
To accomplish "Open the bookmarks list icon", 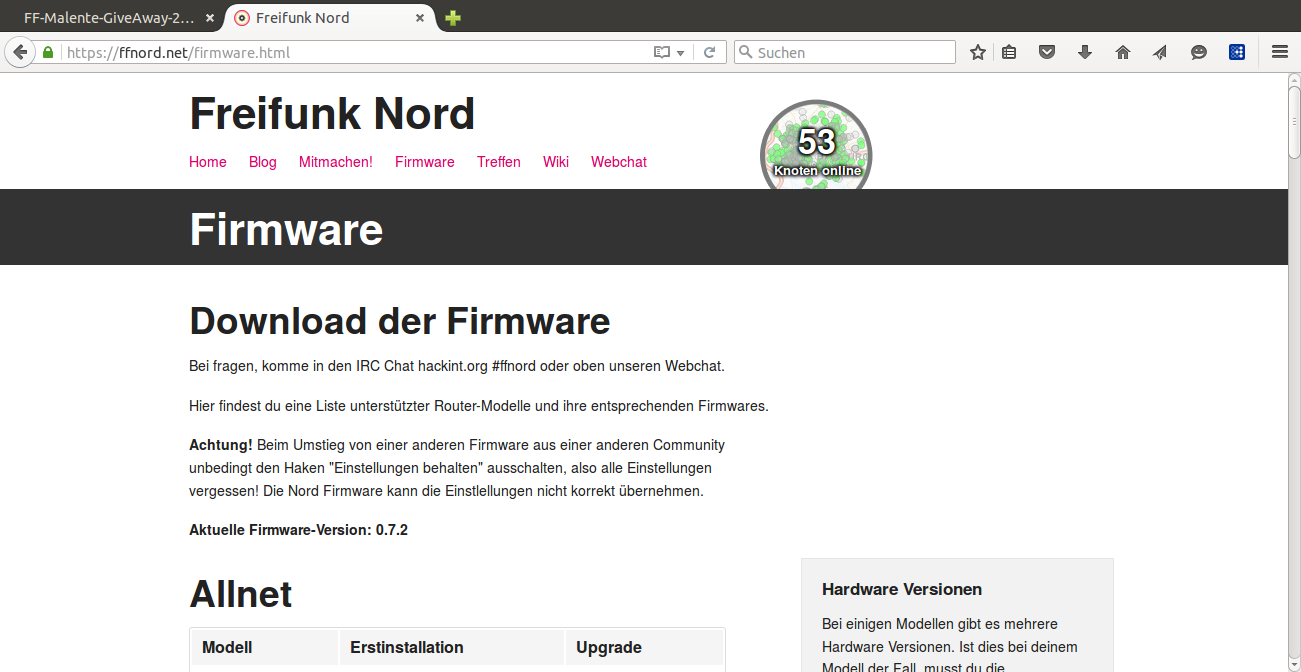I will (1009, 52).
